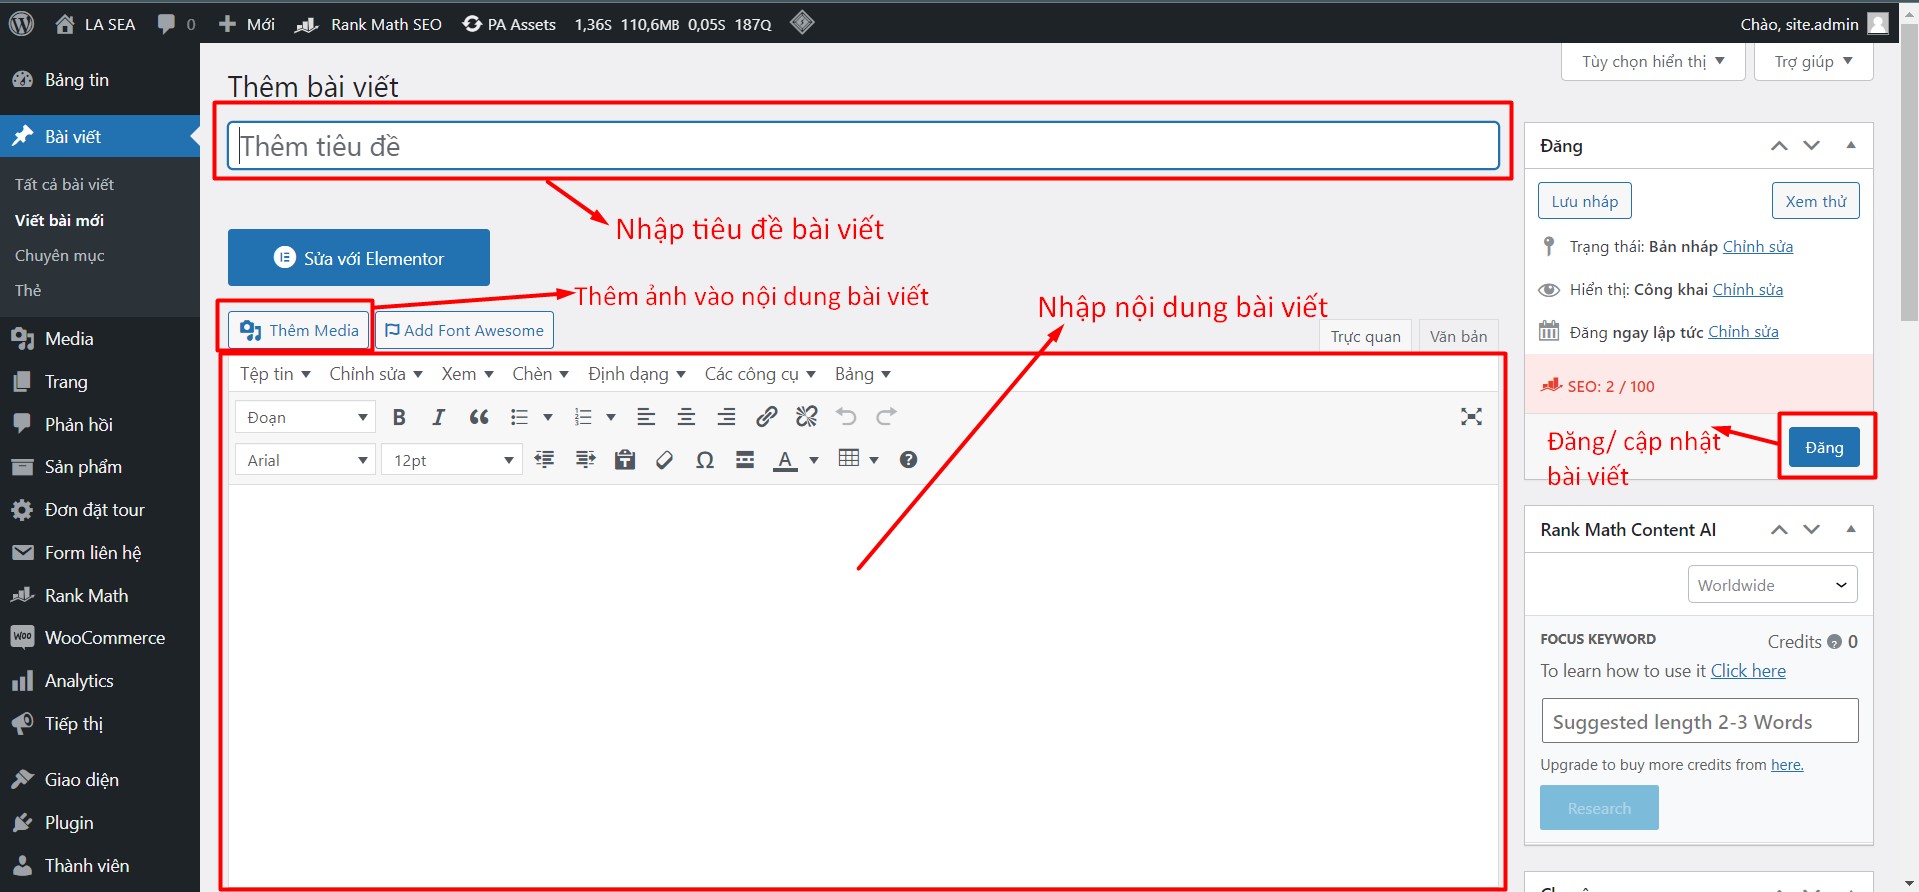Apply italic formatting to text
Image resolution: width=1919 pixels, height=892 pixels.
pyautogui.click(x=438, y=417)
